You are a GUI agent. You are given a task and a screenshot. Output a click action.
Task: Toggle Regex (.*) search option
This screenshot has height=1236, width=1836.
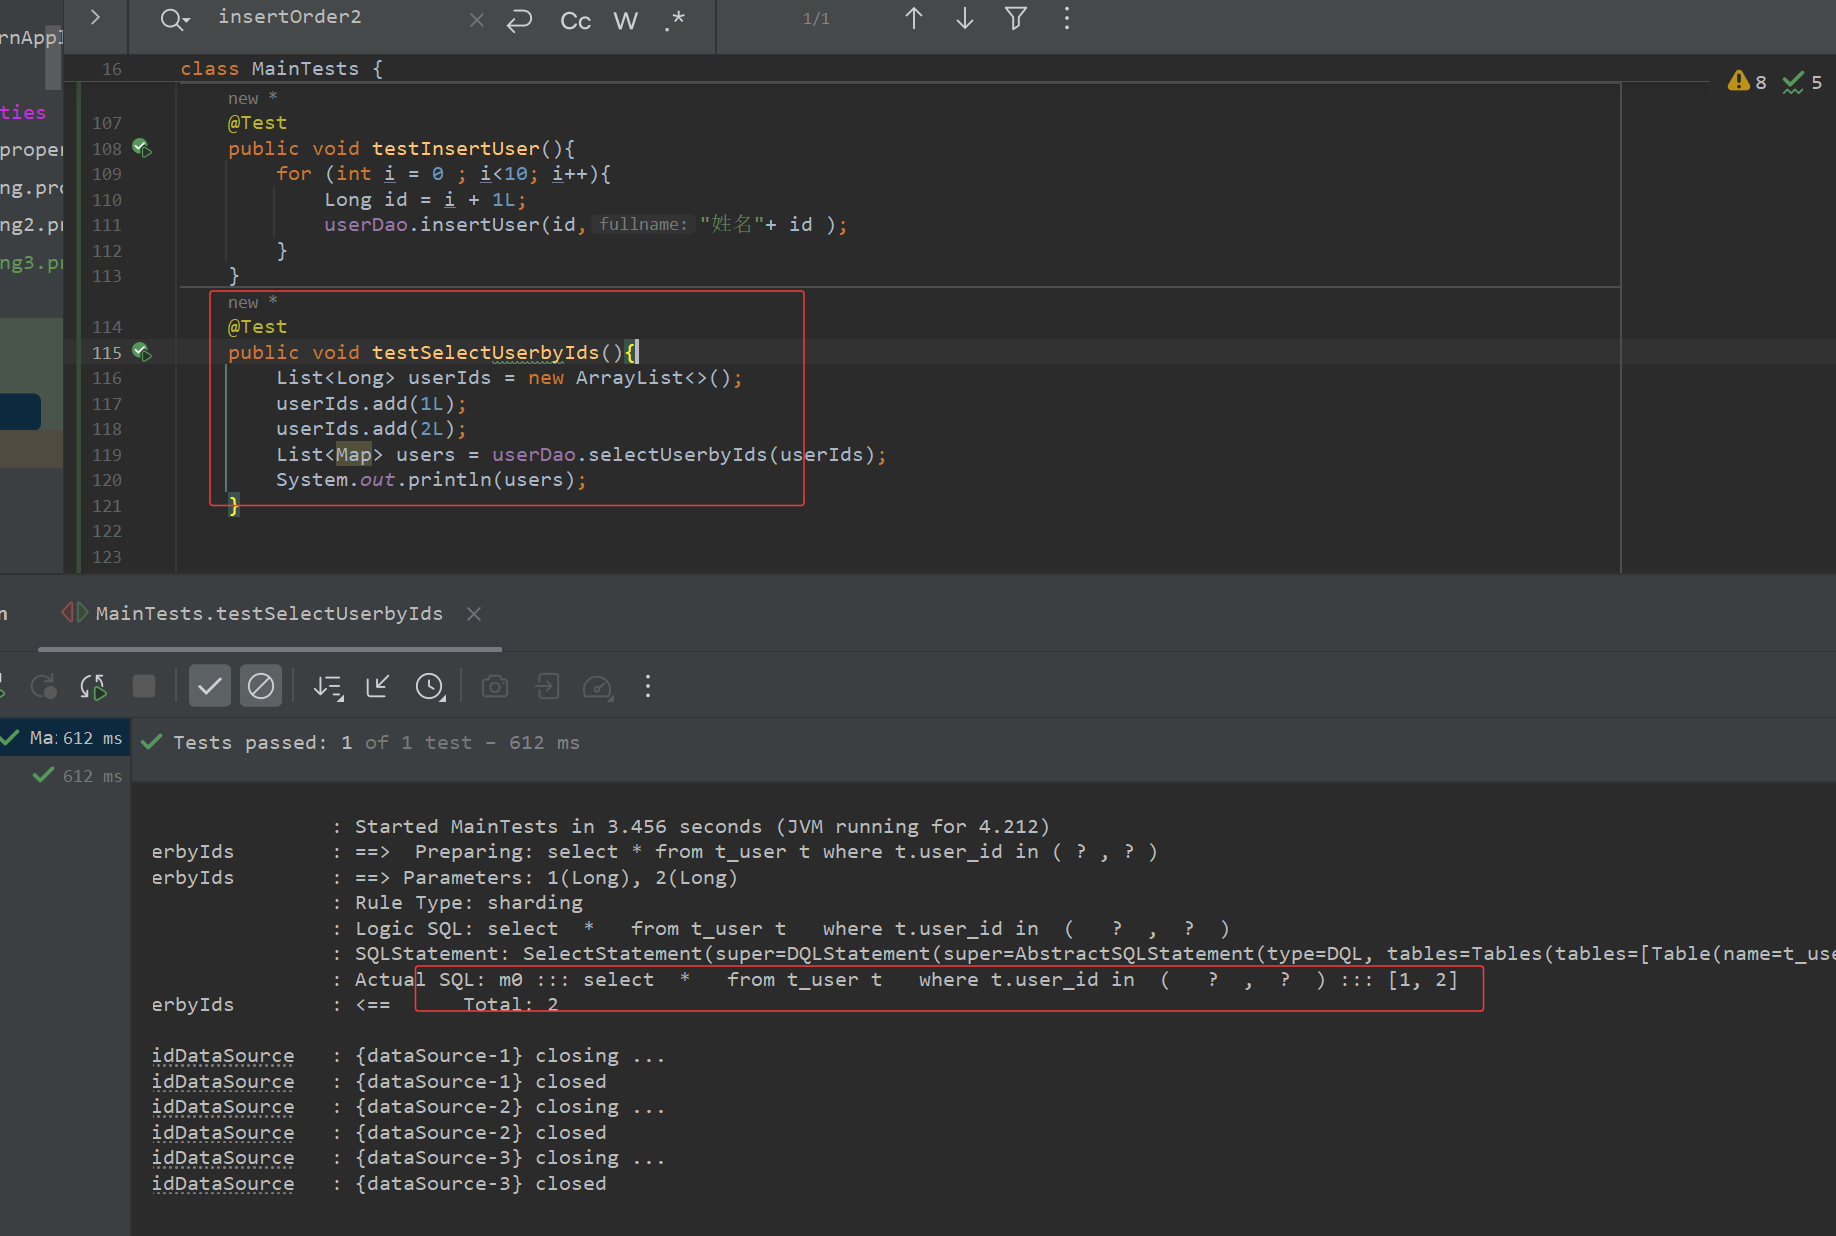point(675,20)
